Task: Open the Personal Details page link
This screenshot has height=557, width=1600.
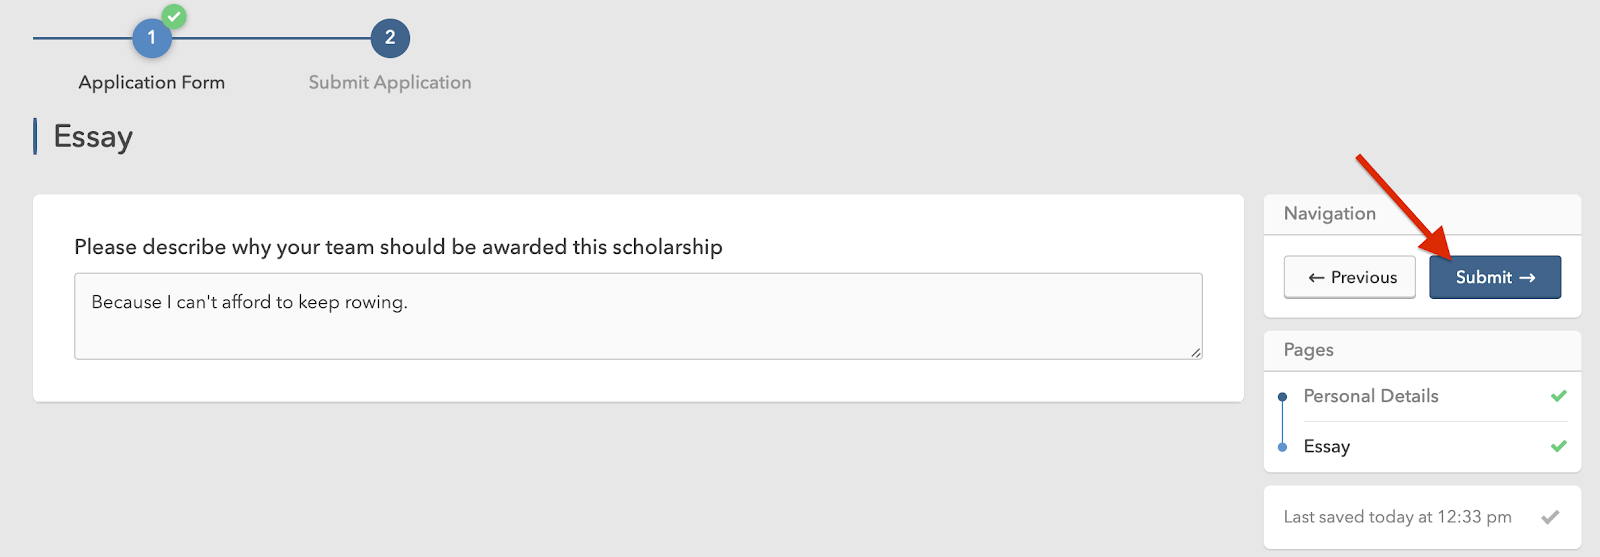Action: coord(1371,396)
